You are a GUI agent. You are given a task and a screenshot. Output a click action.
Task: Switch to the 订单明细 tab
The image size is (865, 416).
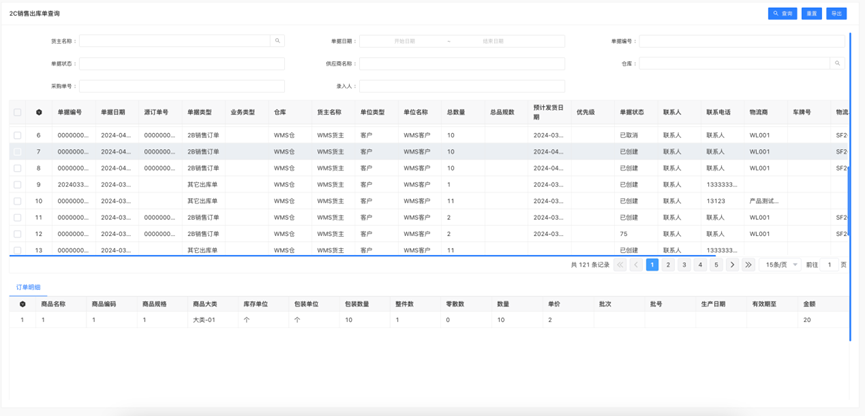29,287
